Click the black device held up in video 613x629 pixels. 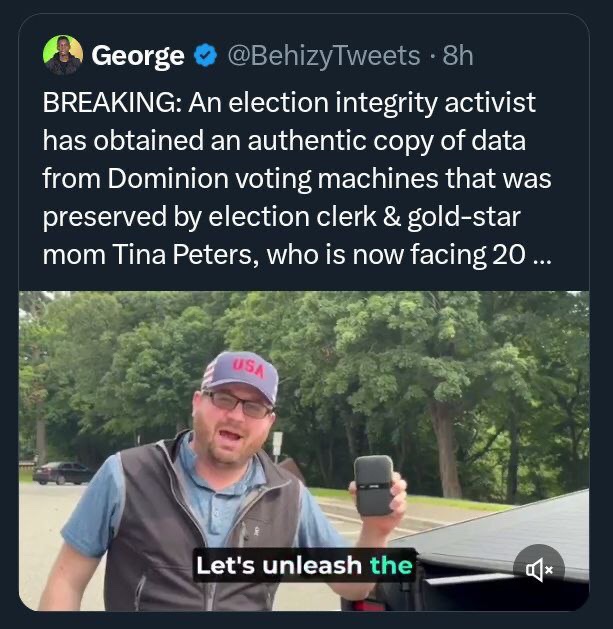click(x=375, y=485)
